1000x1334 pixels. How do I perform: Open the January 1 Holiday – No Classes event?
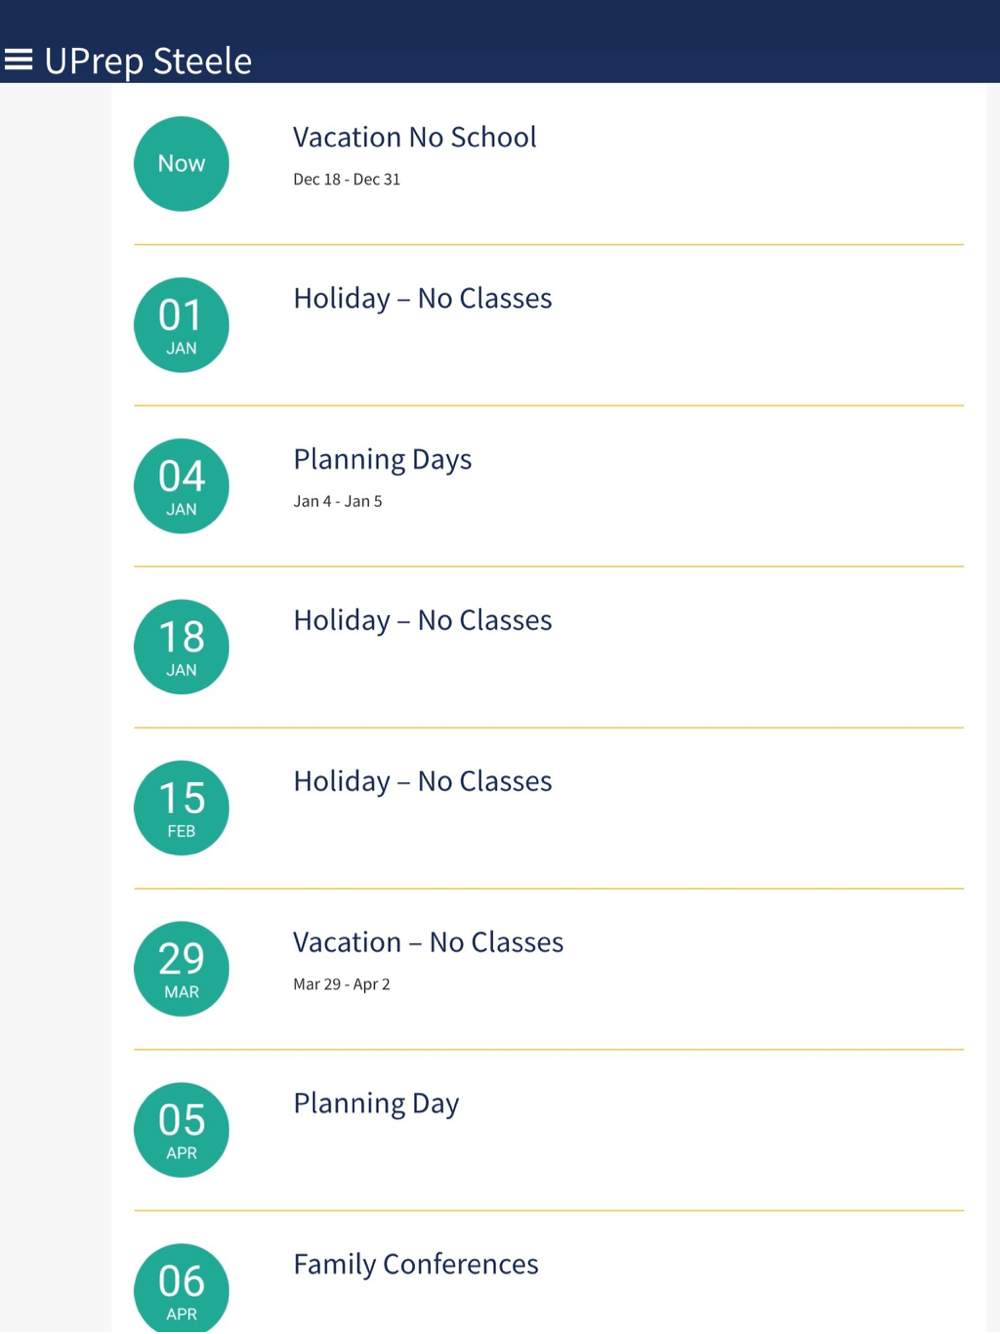coord(422,298)
